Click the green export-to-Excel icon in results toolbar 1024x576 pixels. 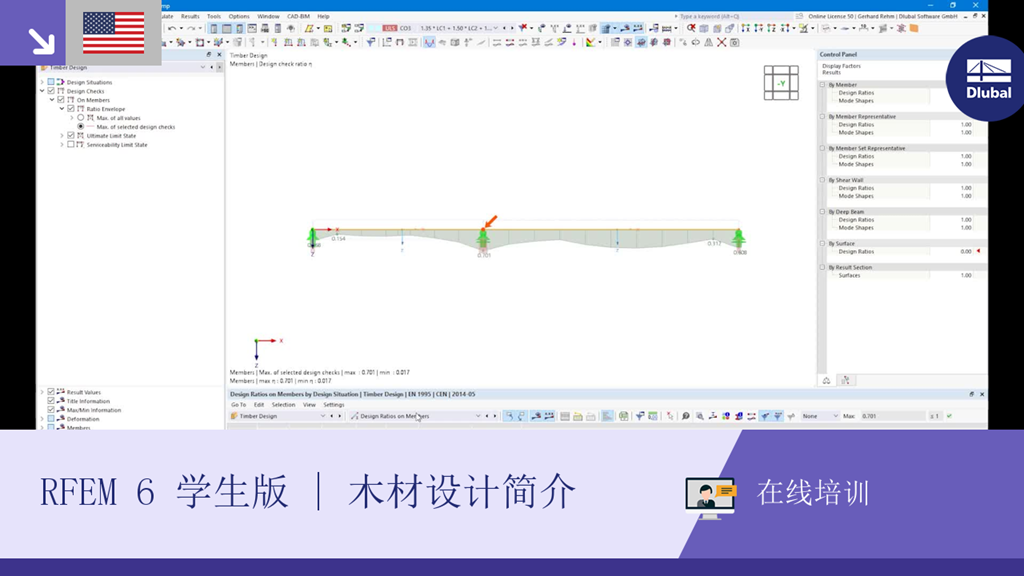click(624, 416)
